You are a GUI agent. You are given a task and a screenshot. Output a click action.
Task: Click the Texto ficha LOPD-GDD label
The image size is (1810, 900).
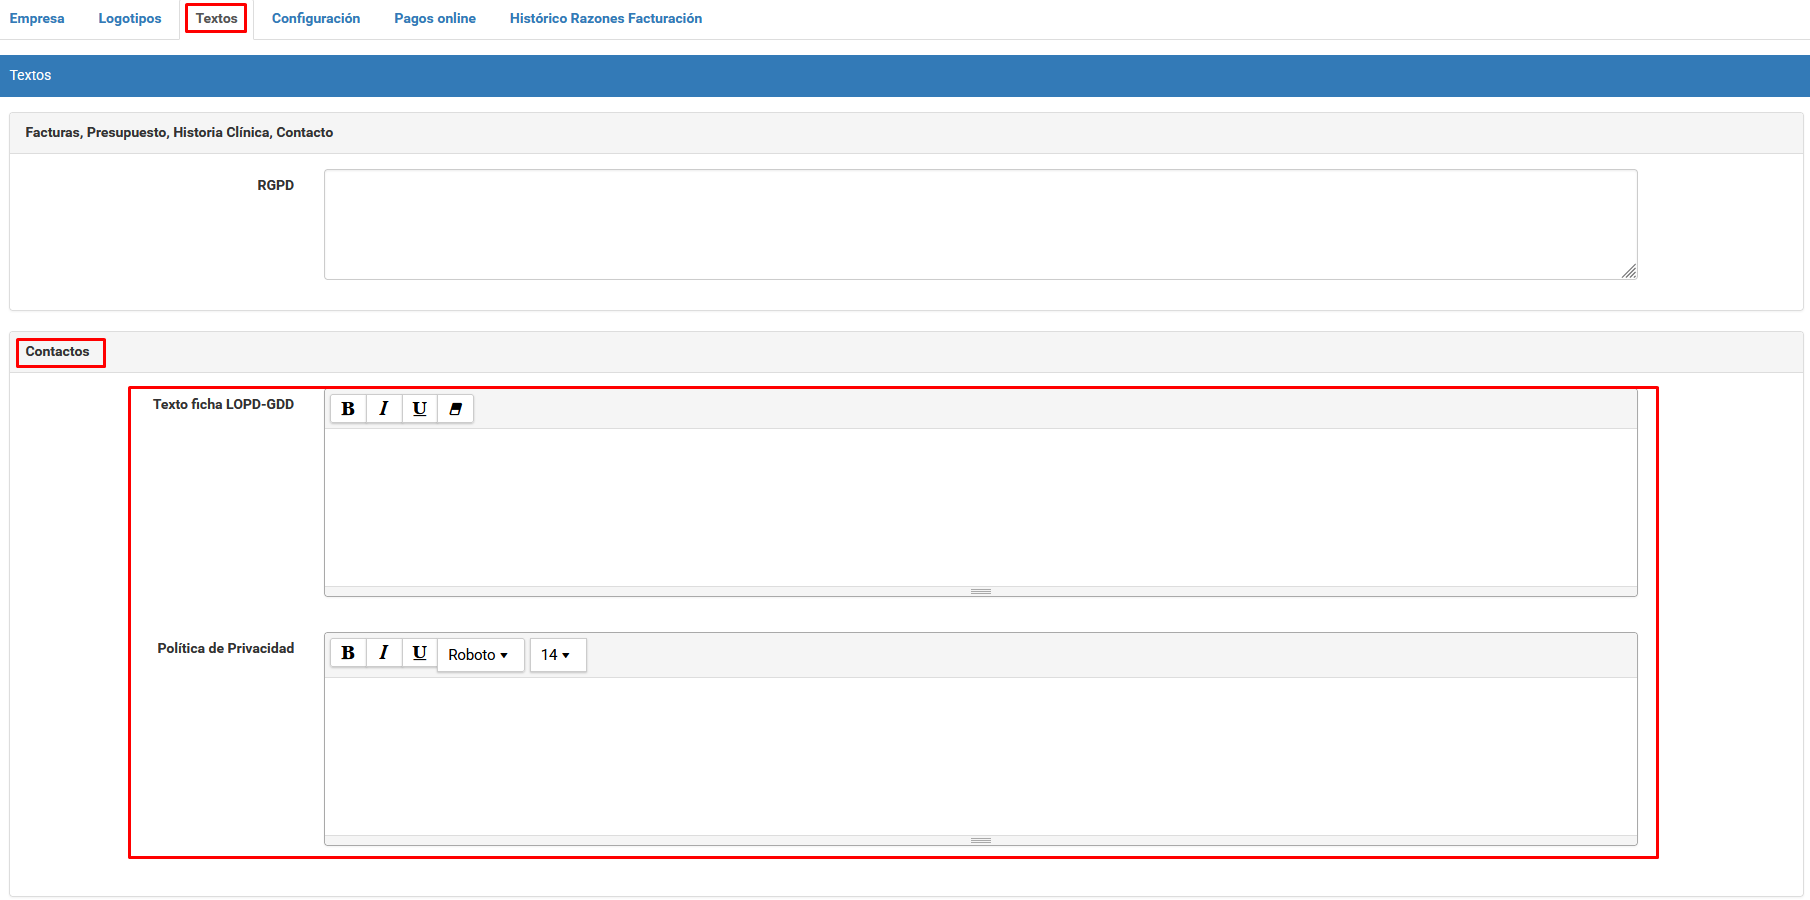tap(223, 405)
